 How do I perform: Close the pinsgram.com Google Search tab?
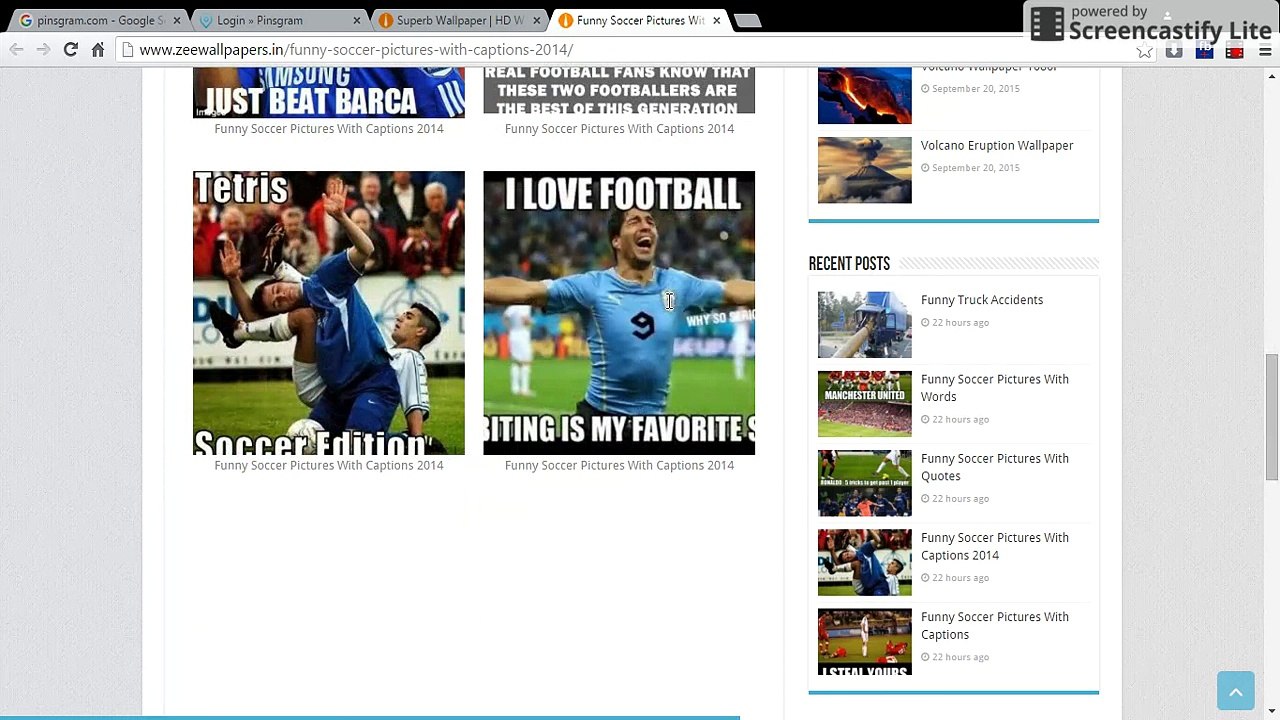tap(178, 20)
